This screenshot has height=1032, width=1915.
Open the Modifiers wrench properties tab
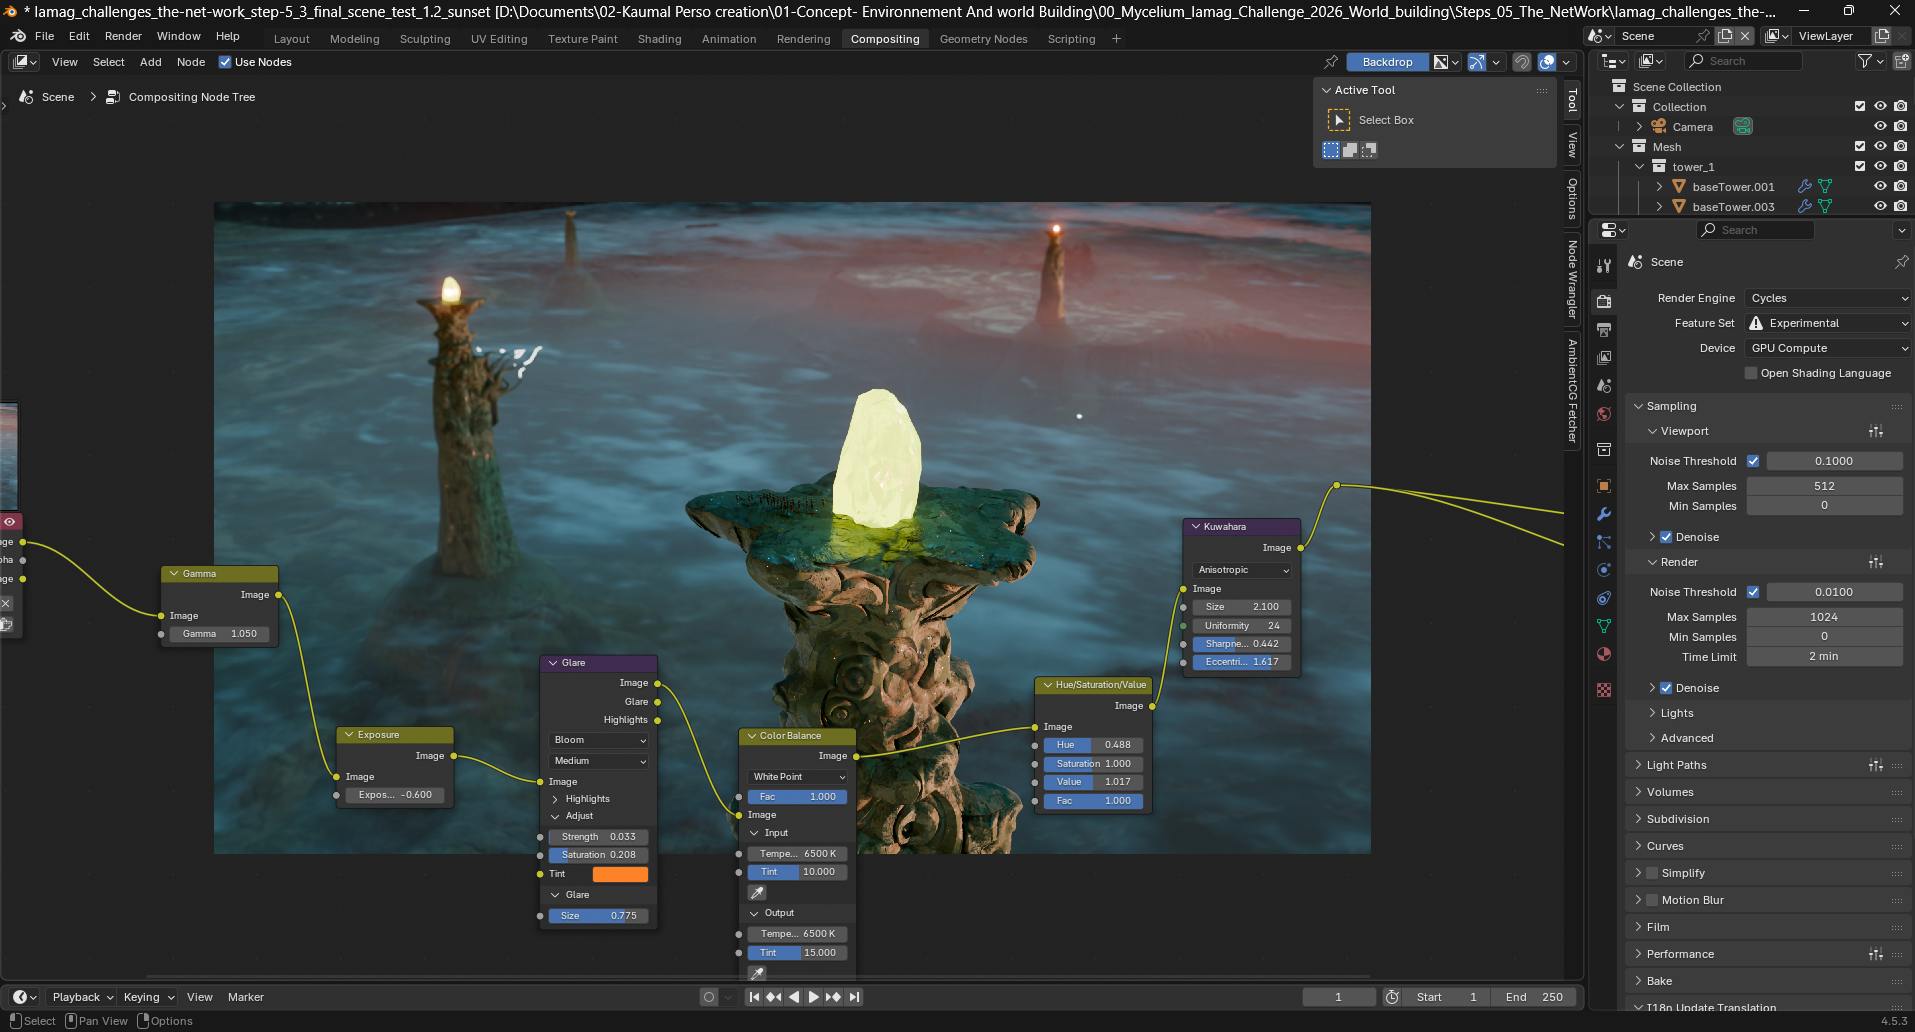pyautogui.click(x=1604, y=514)
